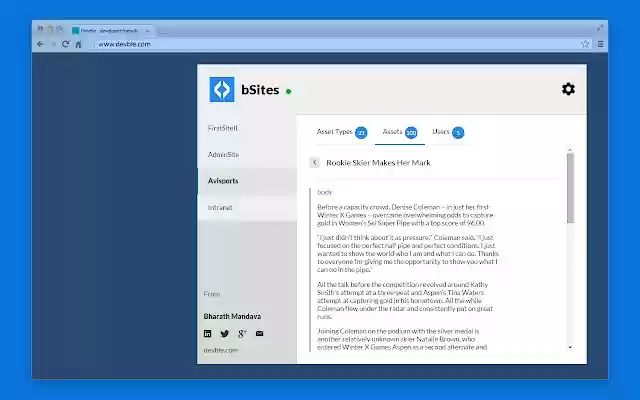The image size is (640, 400).
Task: Open the browser hamburger menu
Action: [x=600, y=44]
